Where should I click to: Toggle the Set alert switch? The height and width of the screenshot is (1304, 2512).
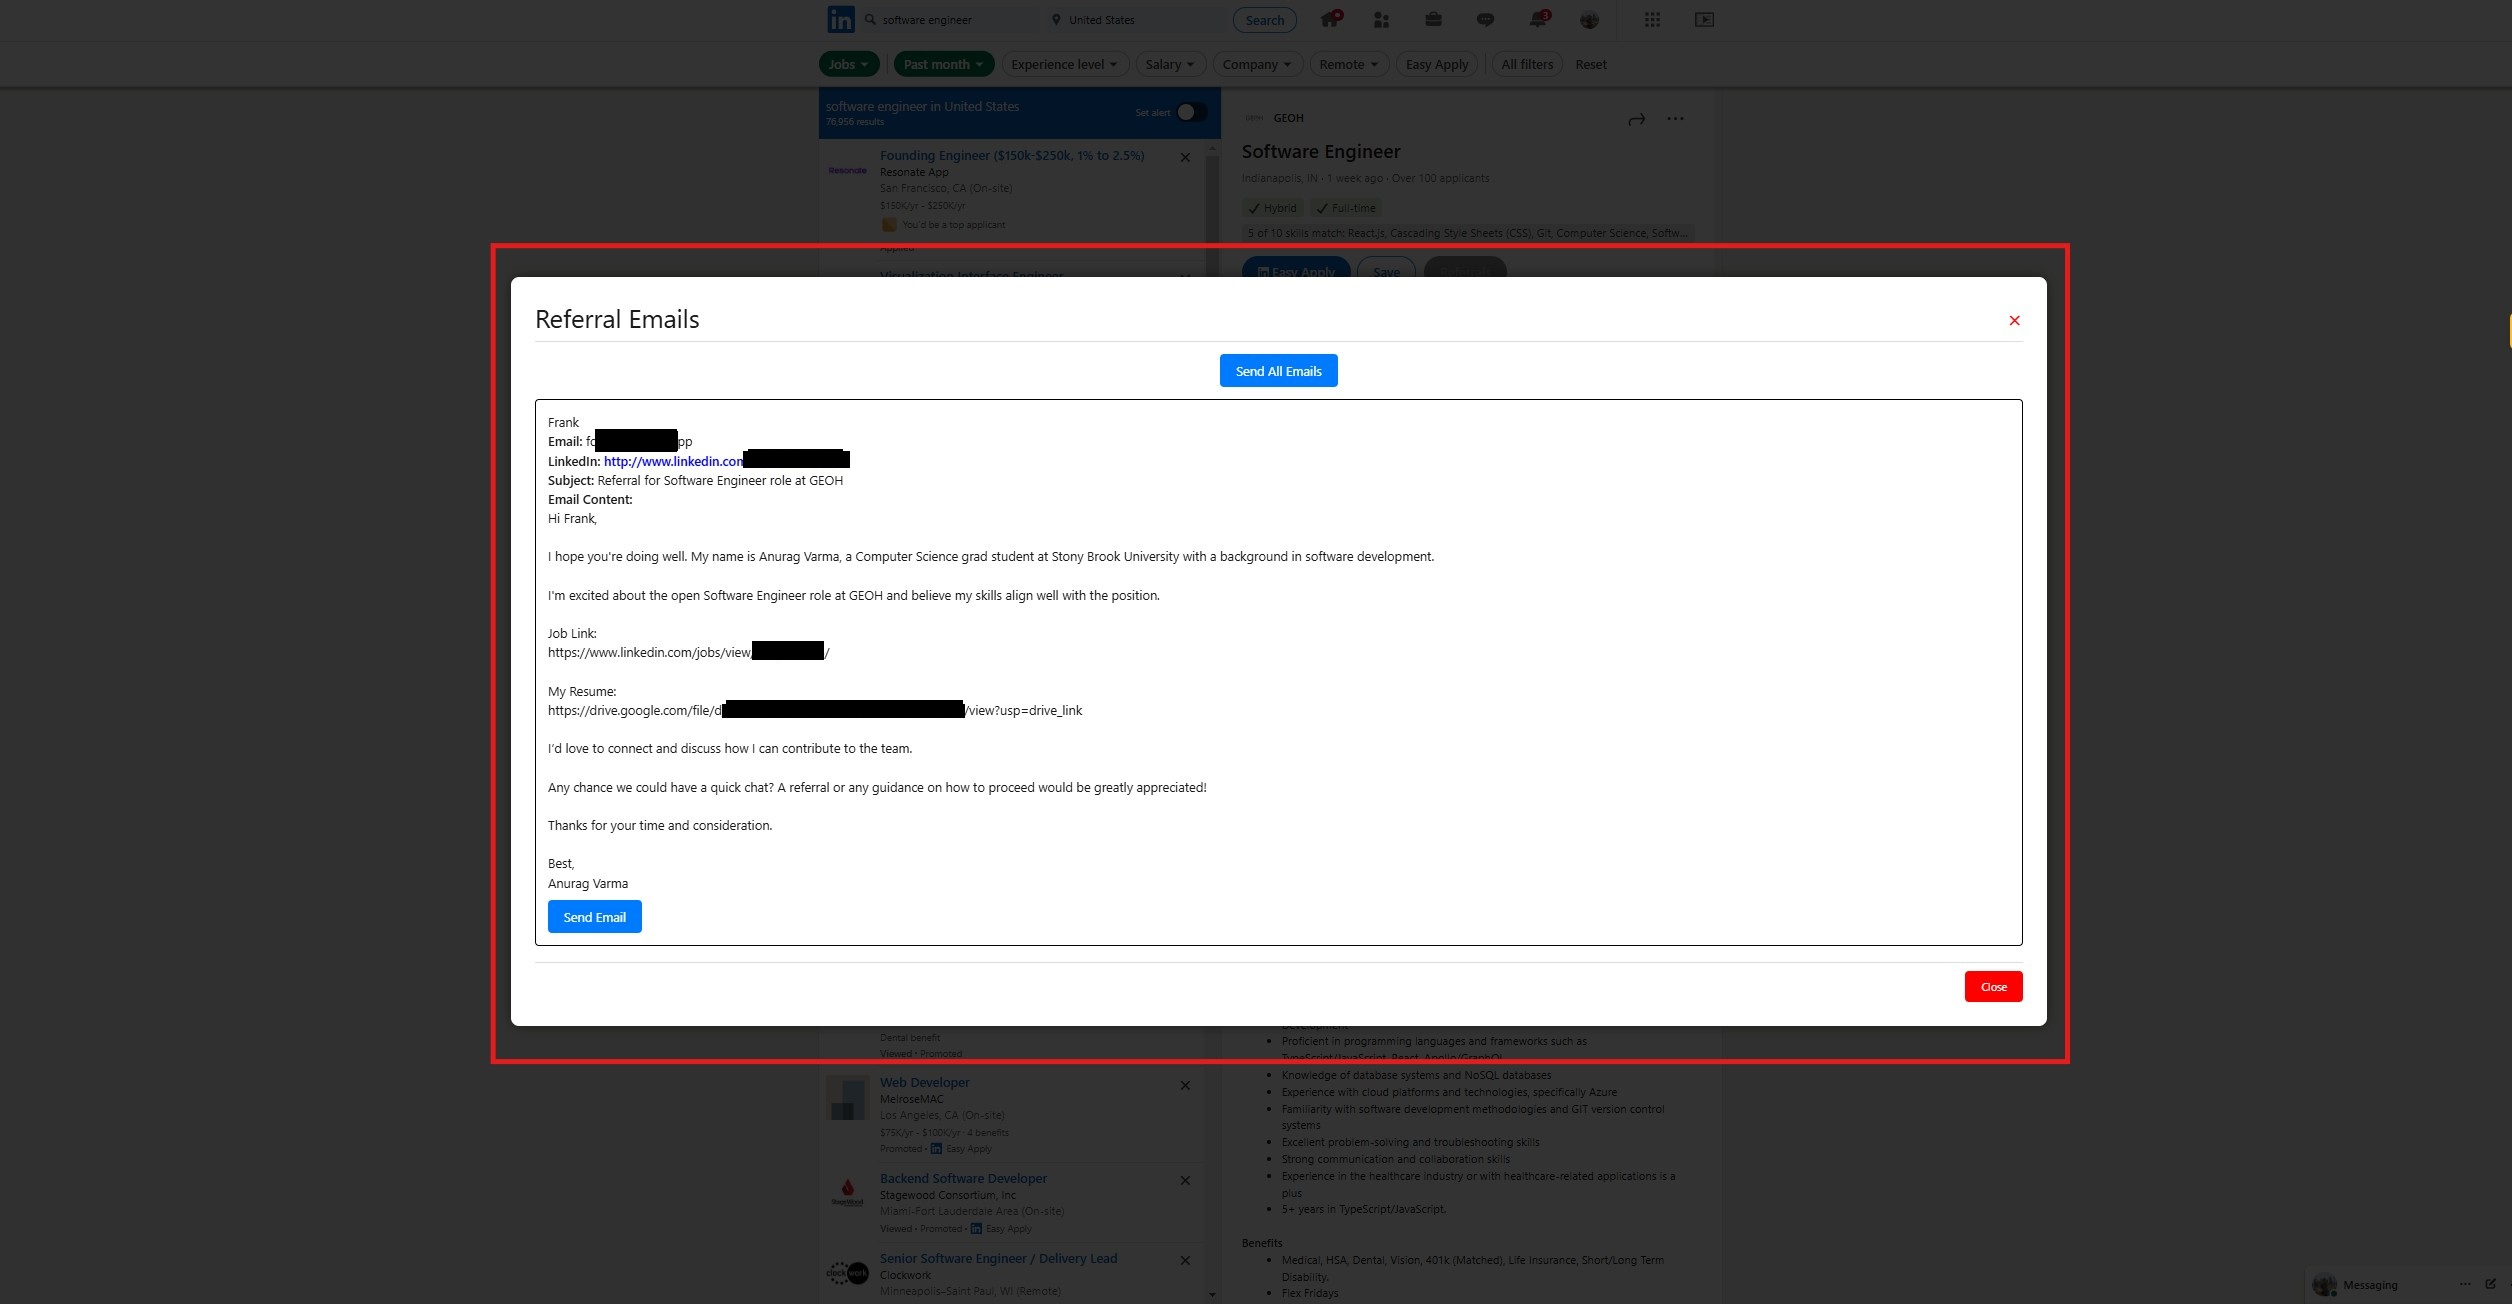(1190, 112)
